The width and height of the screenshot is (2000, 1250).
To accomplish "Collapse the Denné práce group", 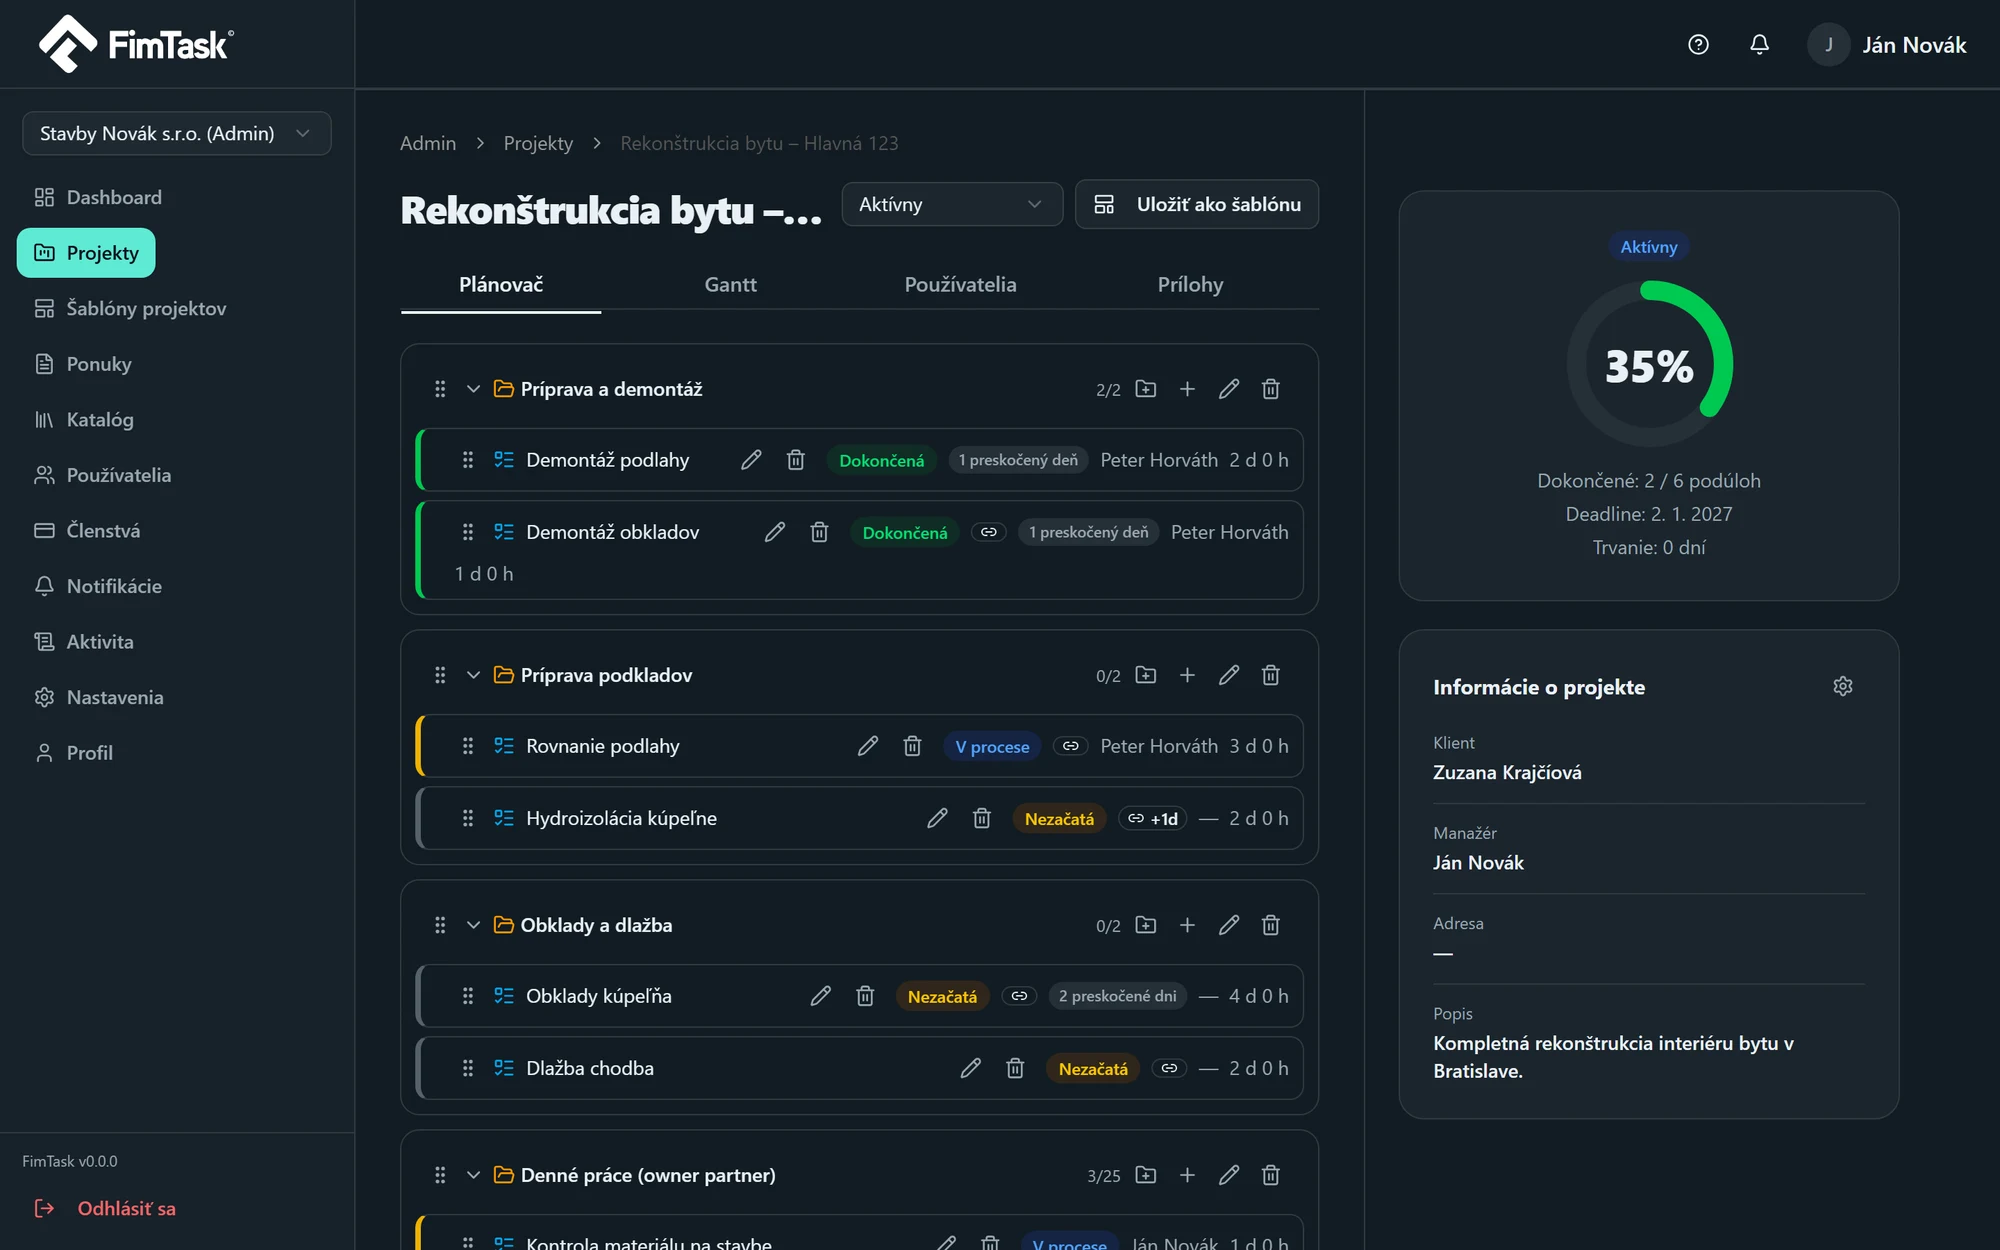I will pyautogui.click(x=473, y=1175).
